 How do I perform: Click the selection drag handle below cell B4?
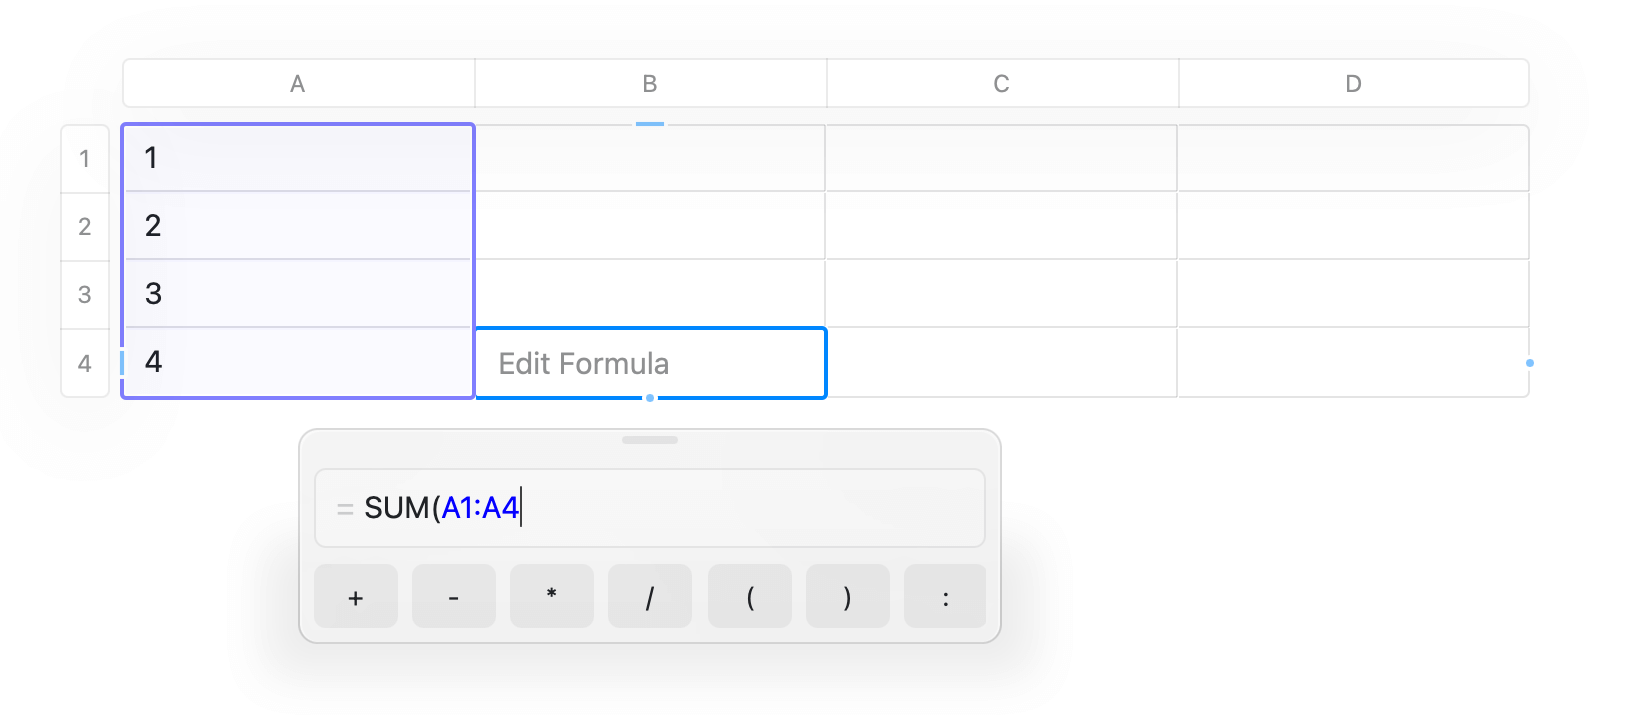[650, 398]
